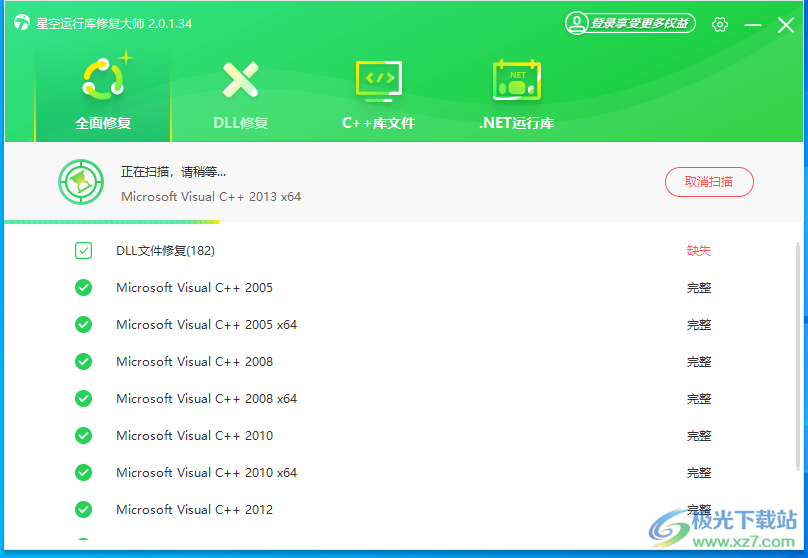
Task: Click the 缺失 status of DLL文件修复
Action: coord(698,251)
